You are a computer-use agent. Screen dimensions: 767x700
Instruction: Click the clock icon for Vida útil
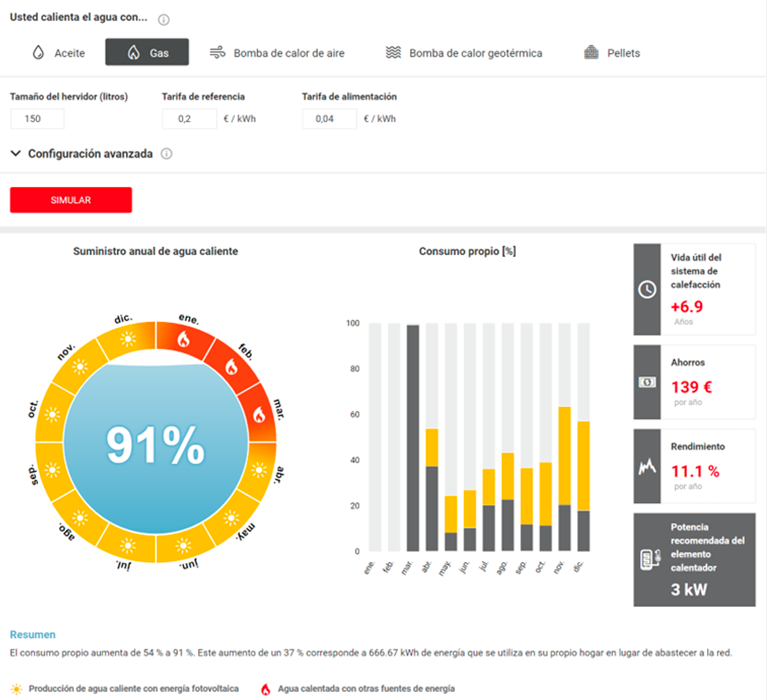[647, 288]
